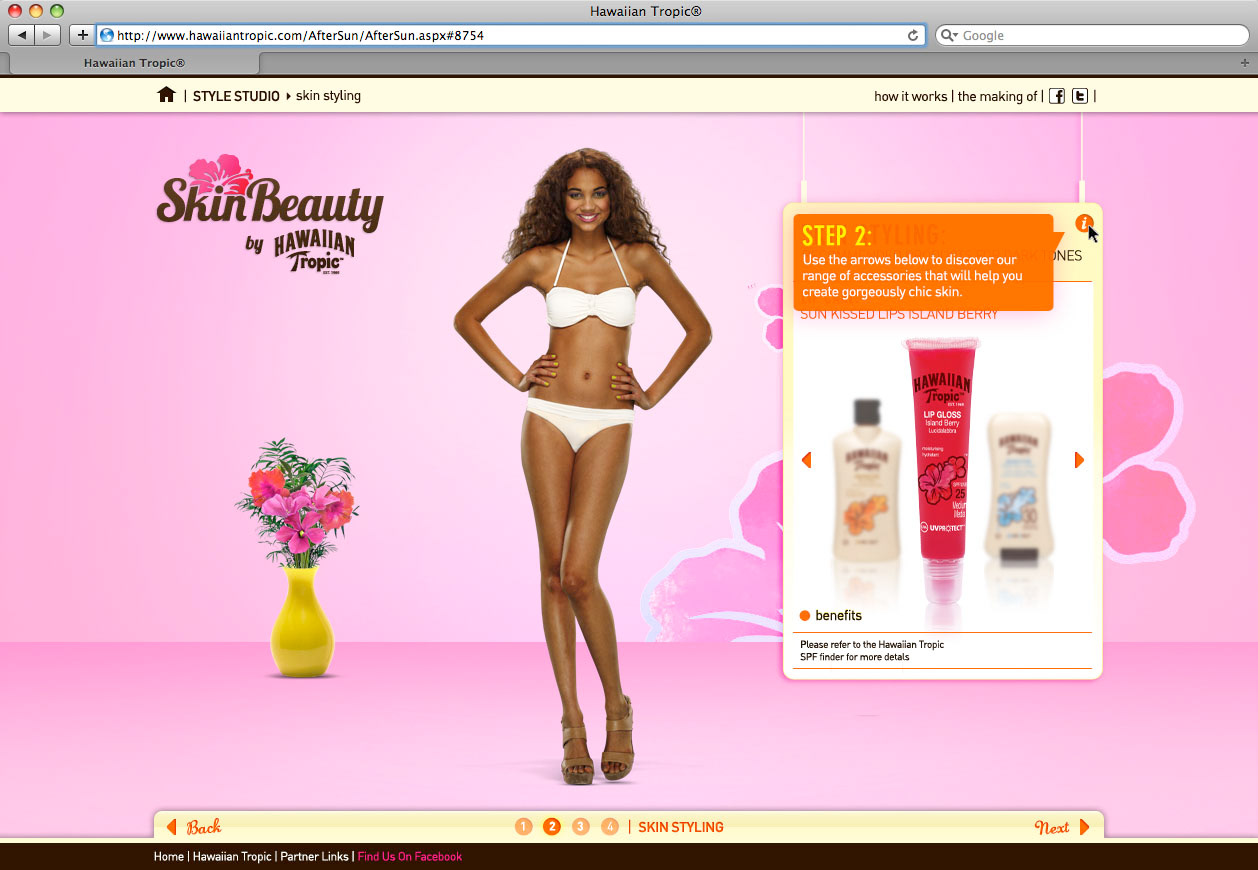Click the Google search field

1092,35
